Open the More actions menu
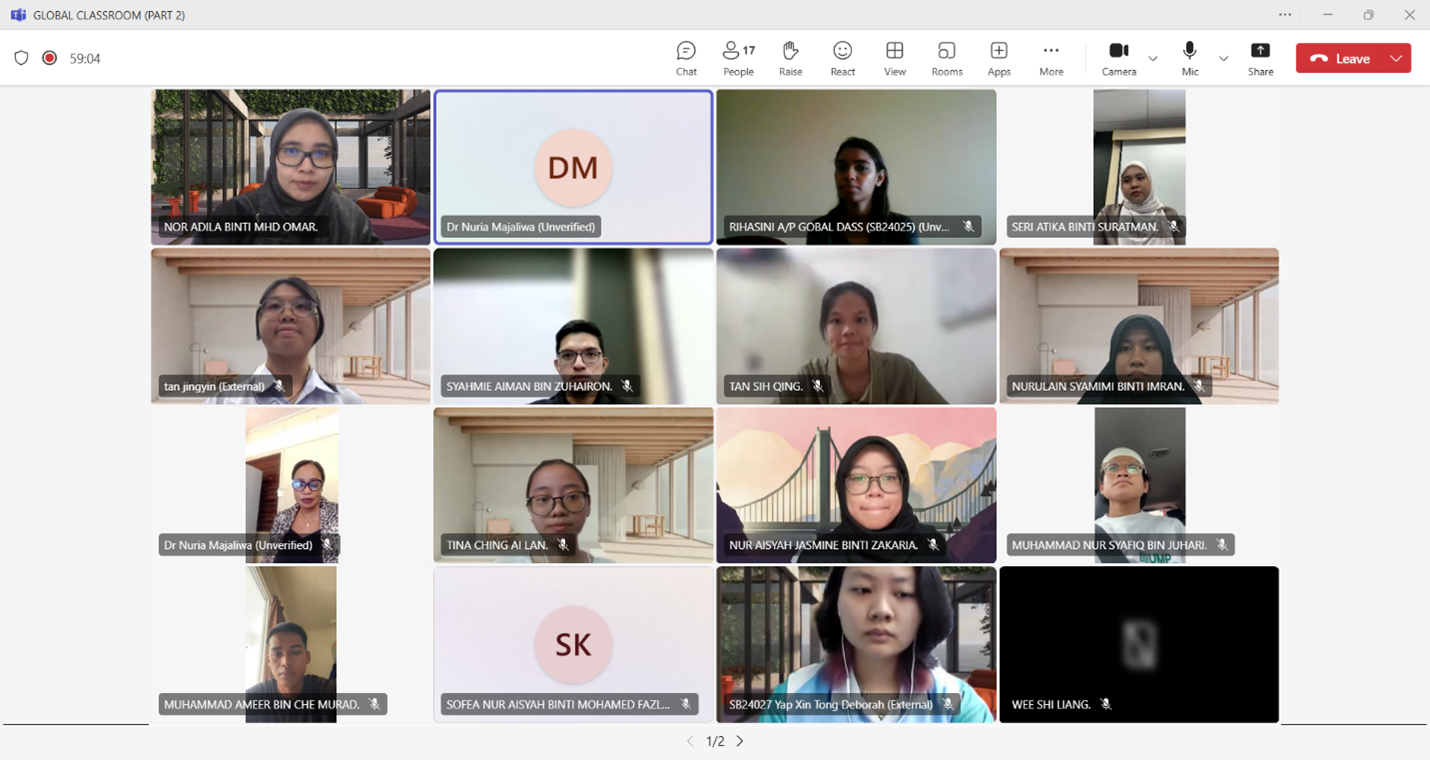This screenshot has height=760, width=1430. pyautogui.click(x=1051, y=58)
